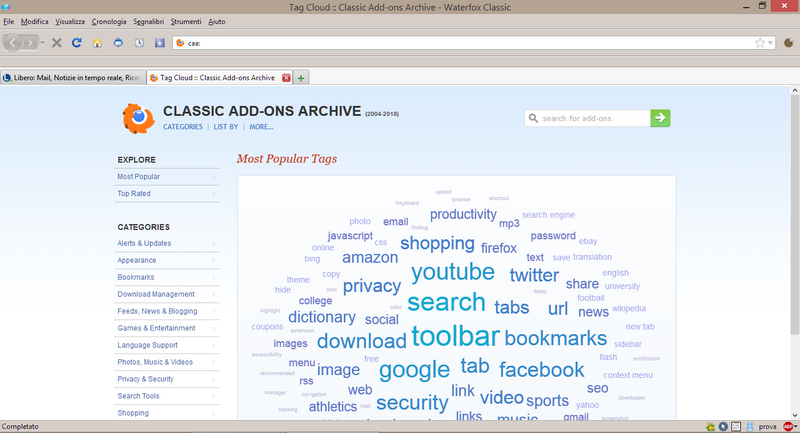Open the CATEGORIES header link

pos(183,127)
